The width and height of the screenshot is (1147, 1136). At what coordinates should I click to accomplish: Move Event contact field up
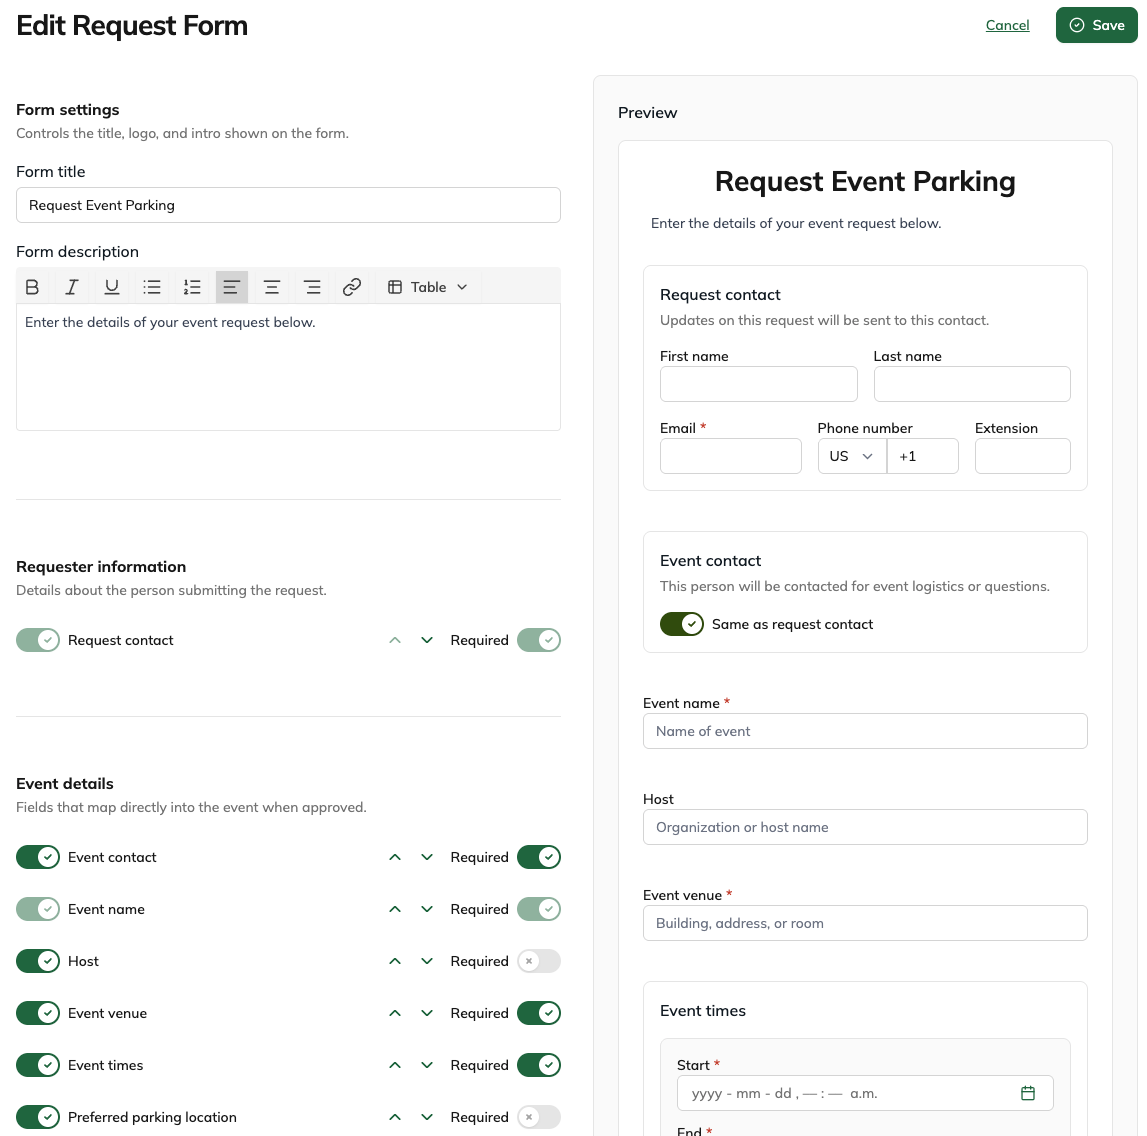coord(395,857)
